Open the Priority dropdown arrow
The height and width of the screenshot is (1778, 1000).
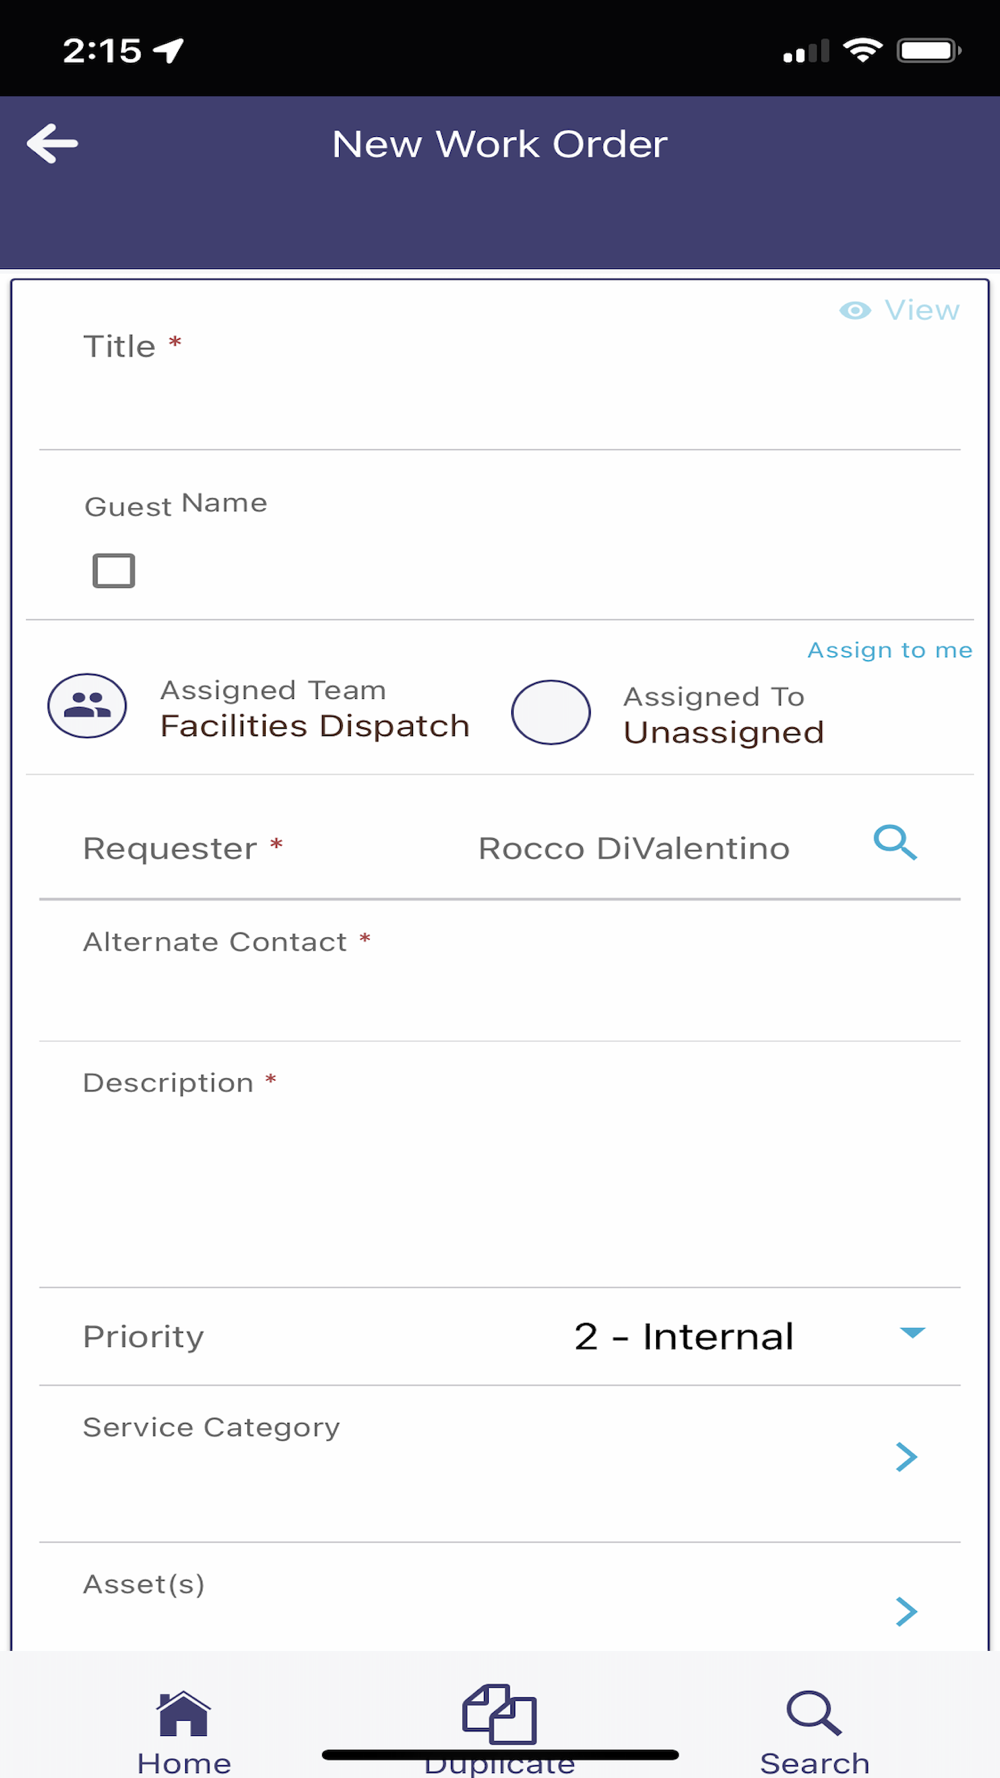(912, 1333)
